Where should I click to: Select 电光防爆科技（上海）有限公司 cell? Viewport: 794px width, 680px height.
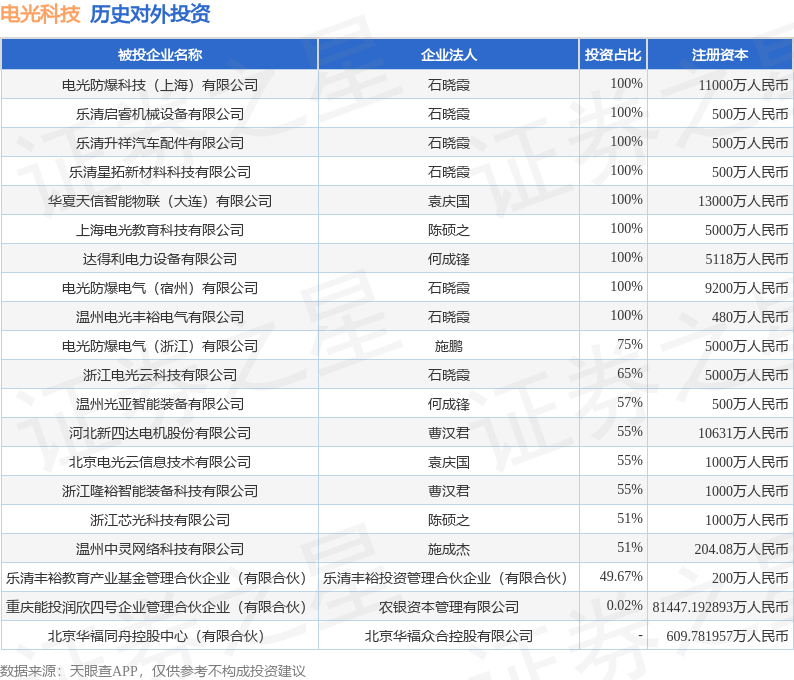pyautogui.click(x=160, y=85)
